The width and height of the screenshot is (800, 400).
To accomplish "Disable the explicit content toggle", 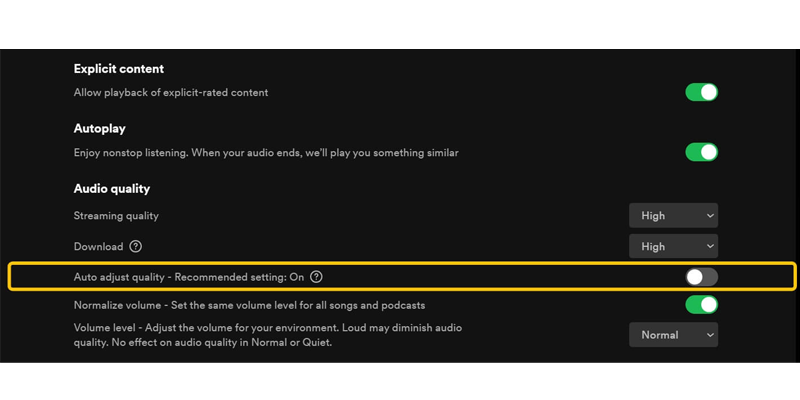I will tap(701, 92).
